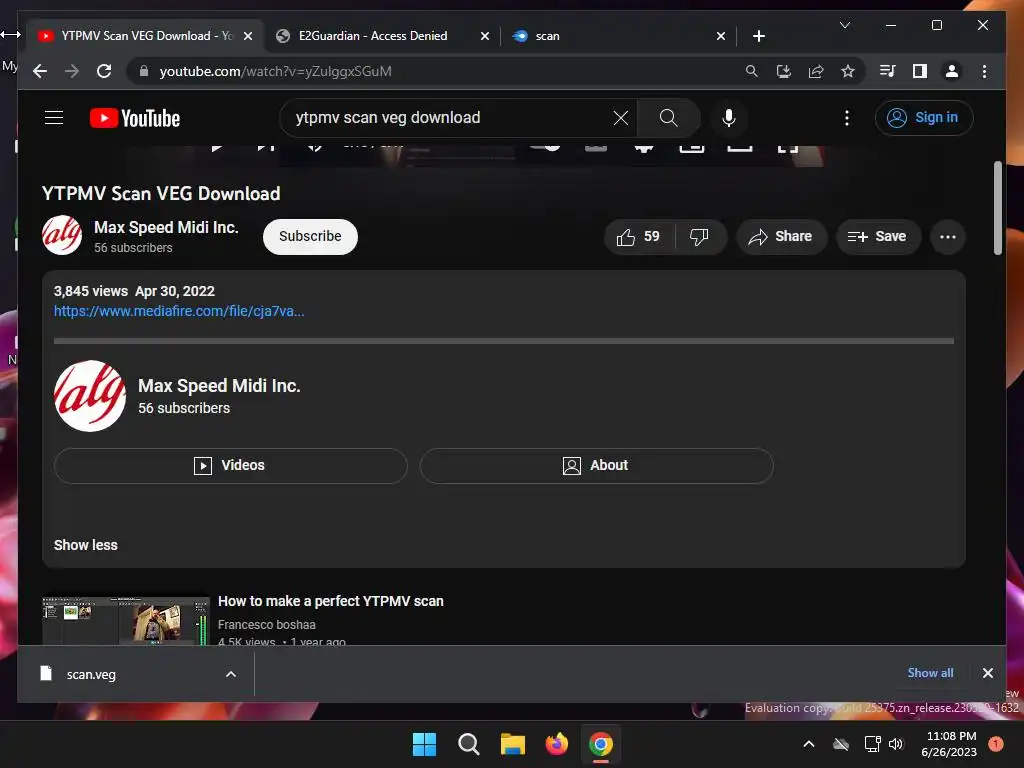
Task: Click the Share button
Action: (x=782, y=236)
